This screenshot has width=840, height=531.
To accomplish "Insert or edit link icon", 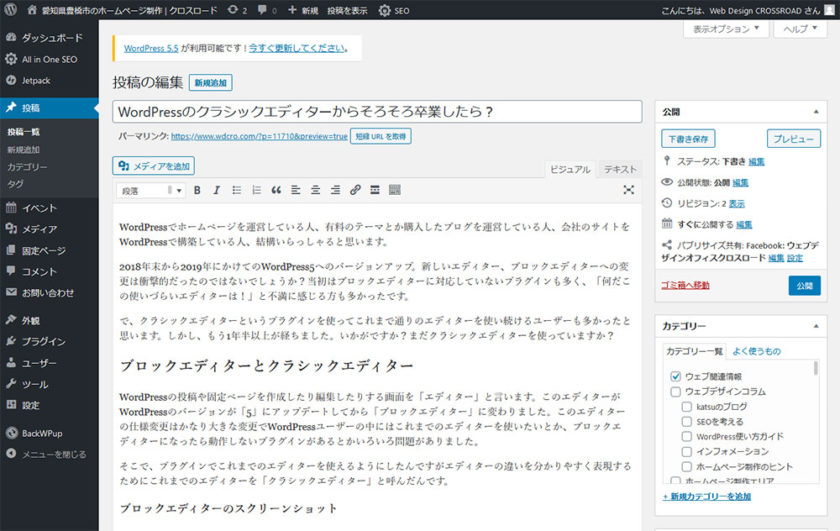I will pos(355,190).
